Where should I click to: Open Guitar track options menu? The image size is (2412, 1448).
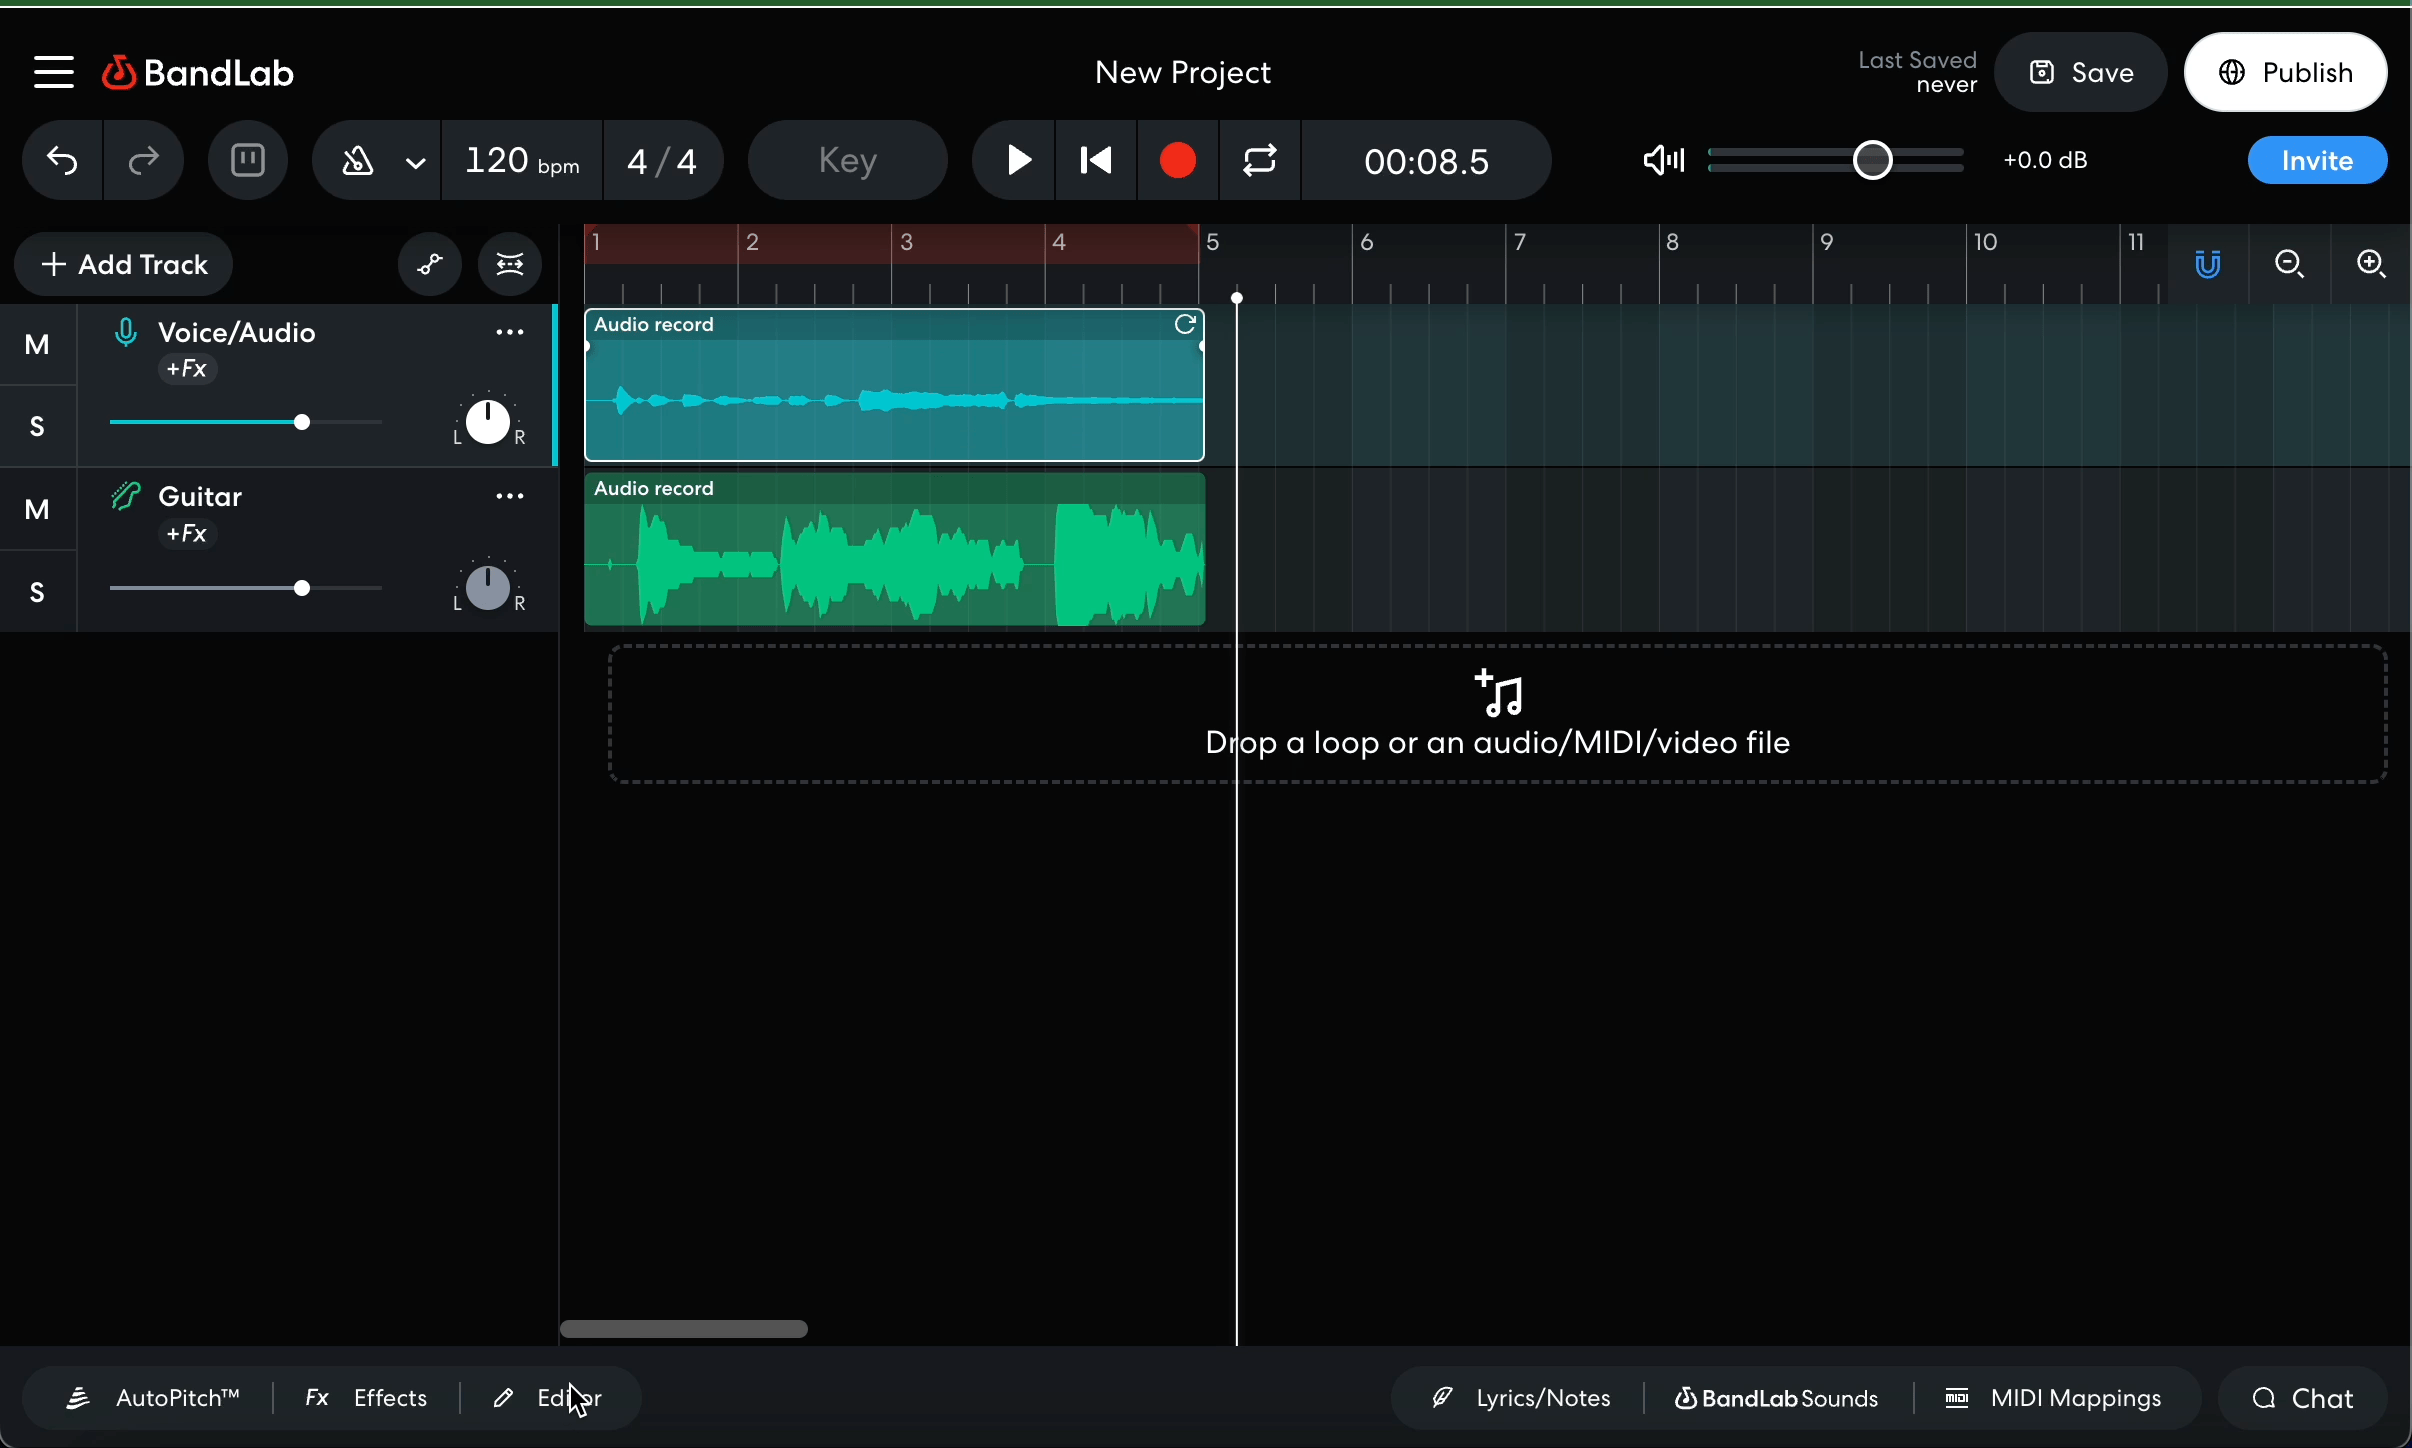[x=510, y=496]
